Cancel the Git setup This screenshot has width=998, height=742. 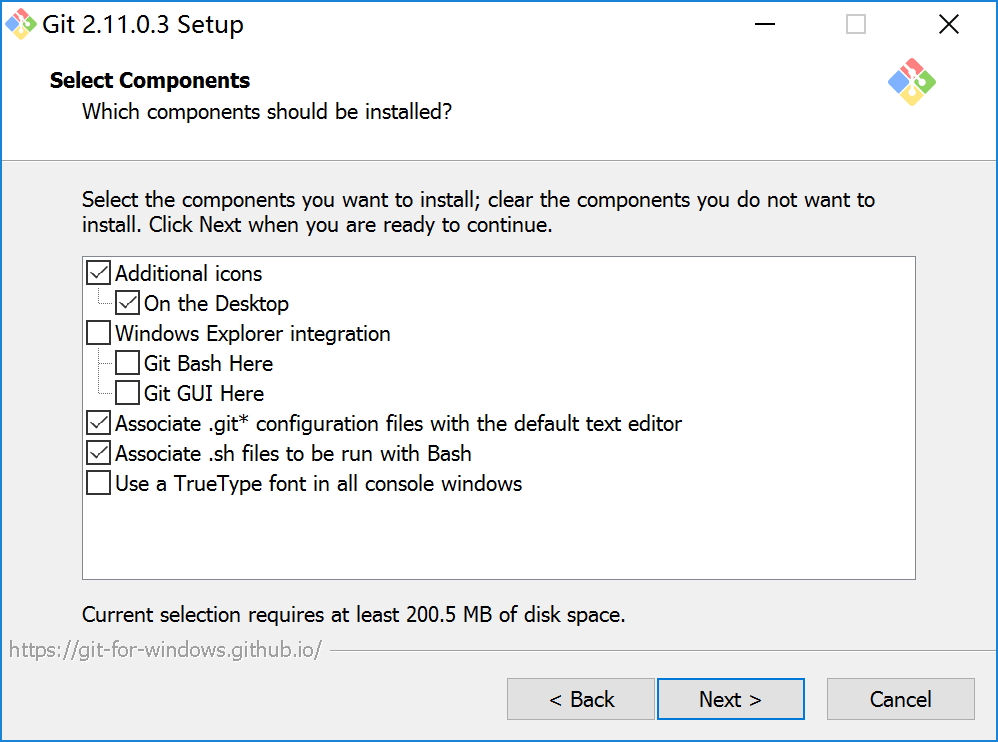click(900, 699)
